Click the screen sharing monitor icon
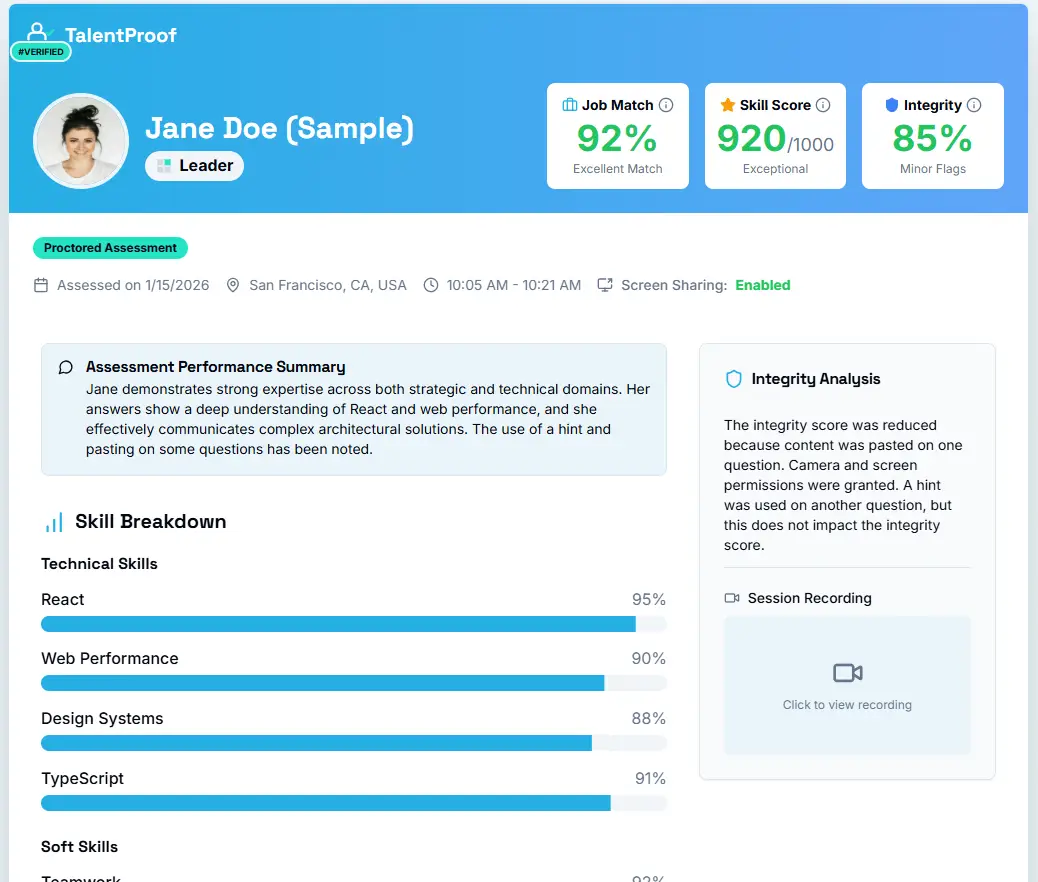 (x=606, y=285)
